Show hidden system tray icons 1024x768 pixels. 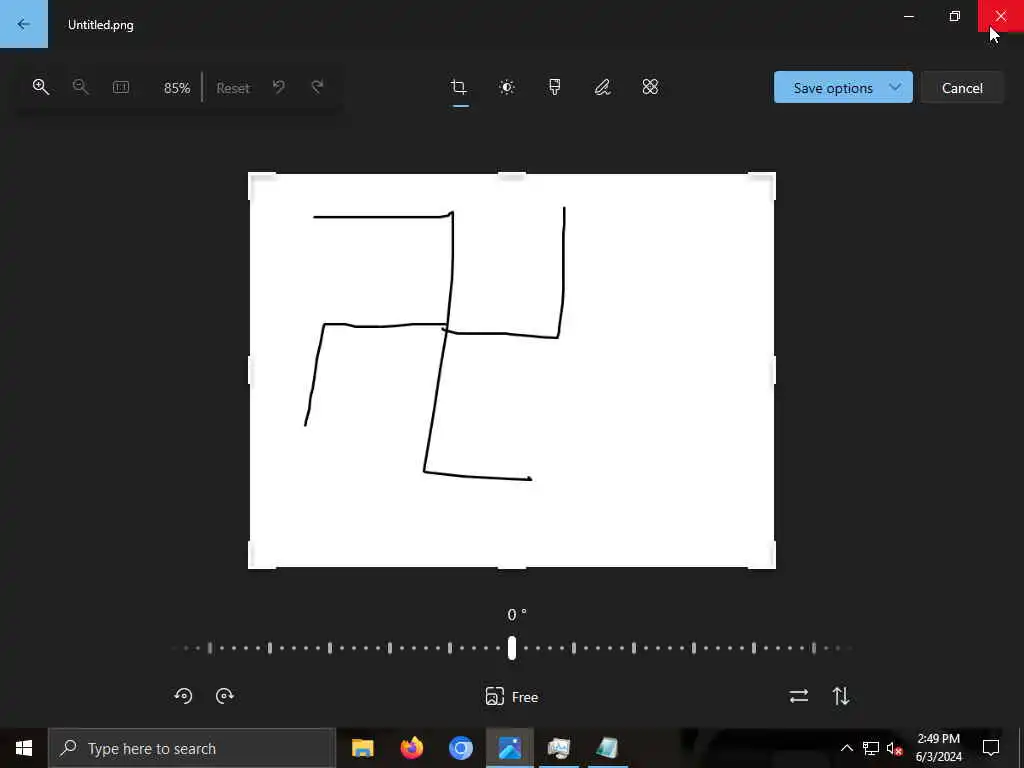(846, 748)
